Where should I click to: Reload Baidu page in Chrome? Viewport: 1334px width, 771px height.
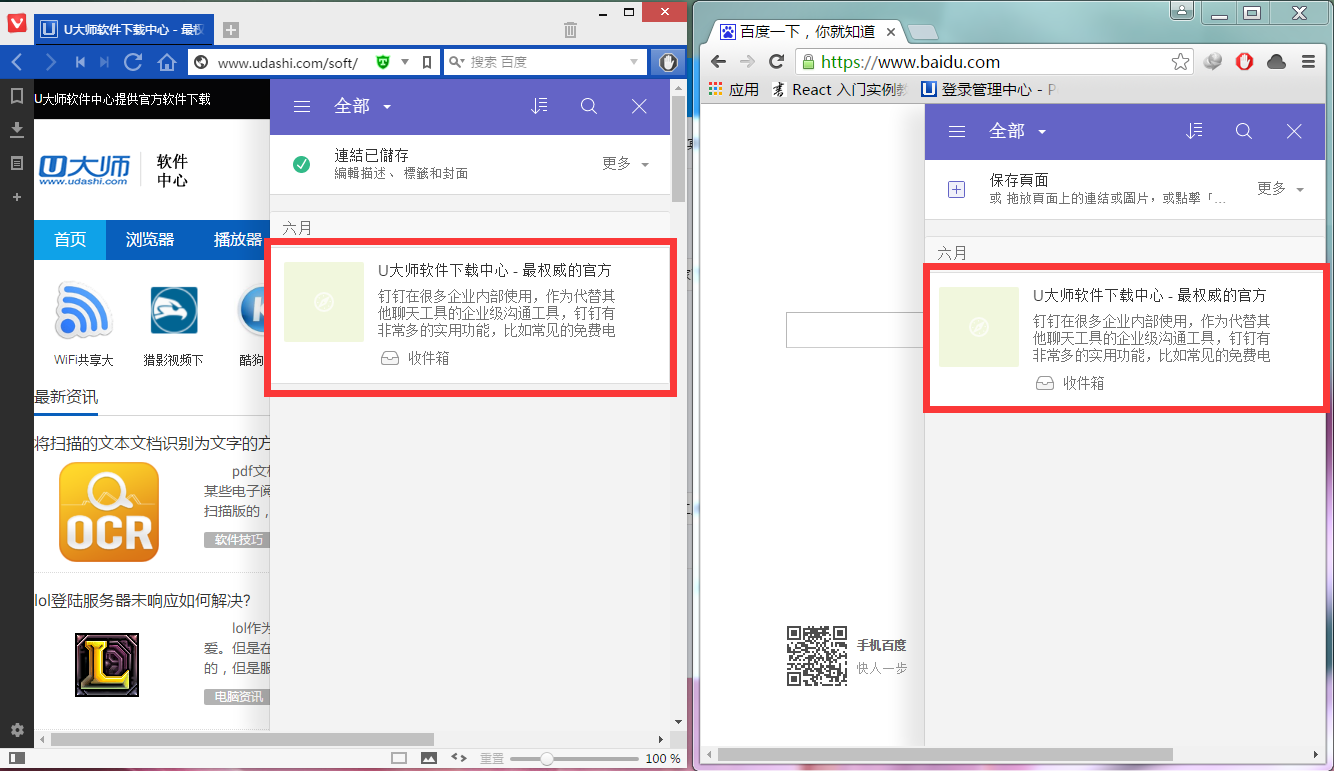coord(776,62)
